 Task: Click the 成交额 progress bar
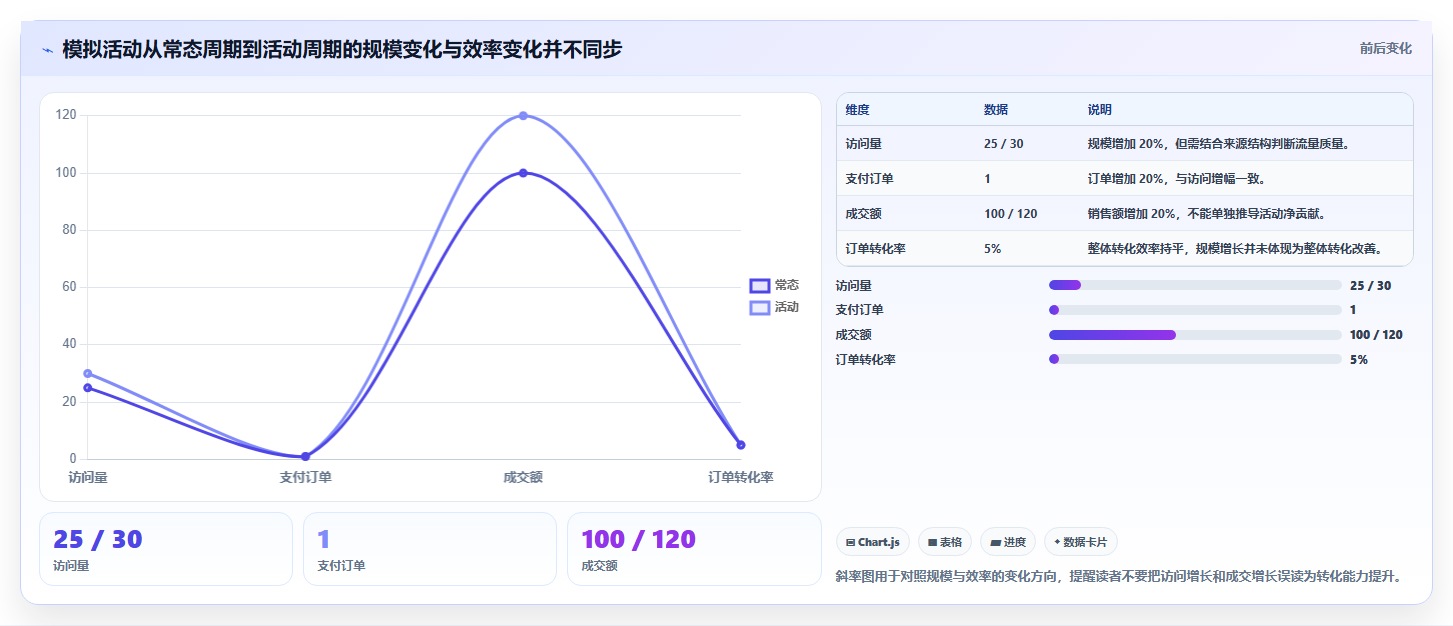(x=1195, y=335)
